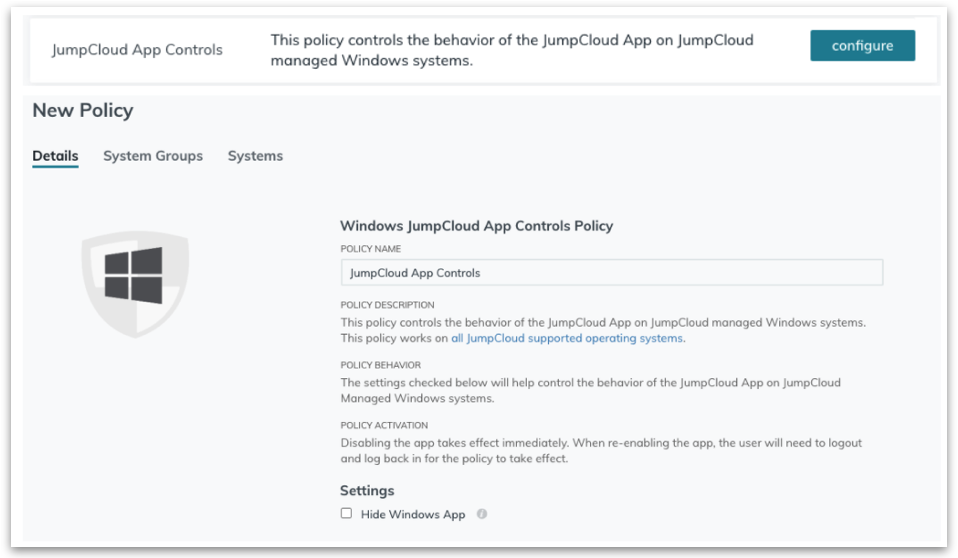This screenshot has height=558, width=958.
Task: Click Windows JumpCloud App Controls Policy heading
Action: click(476, 226)
